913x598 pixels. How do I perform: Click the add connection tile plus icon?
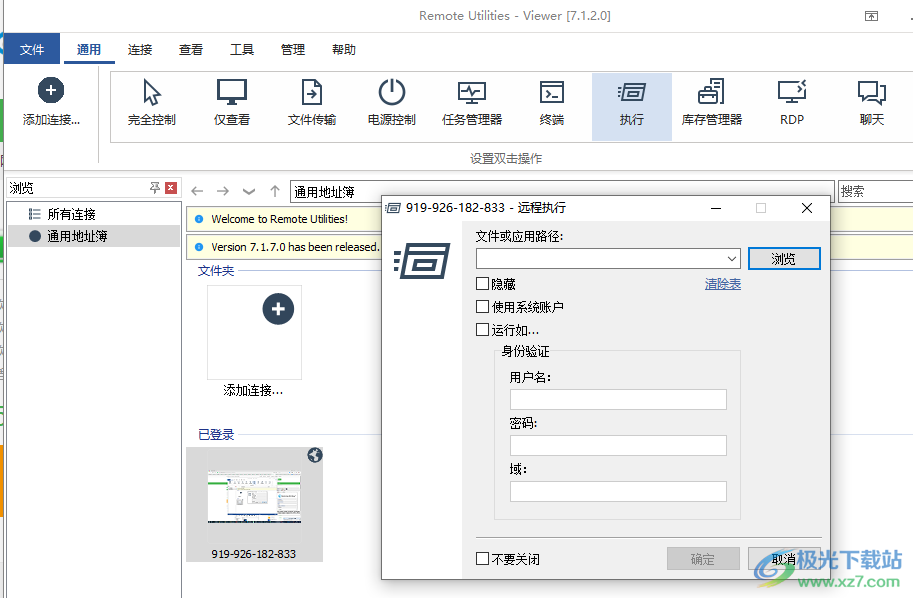(x=278, y=309)
